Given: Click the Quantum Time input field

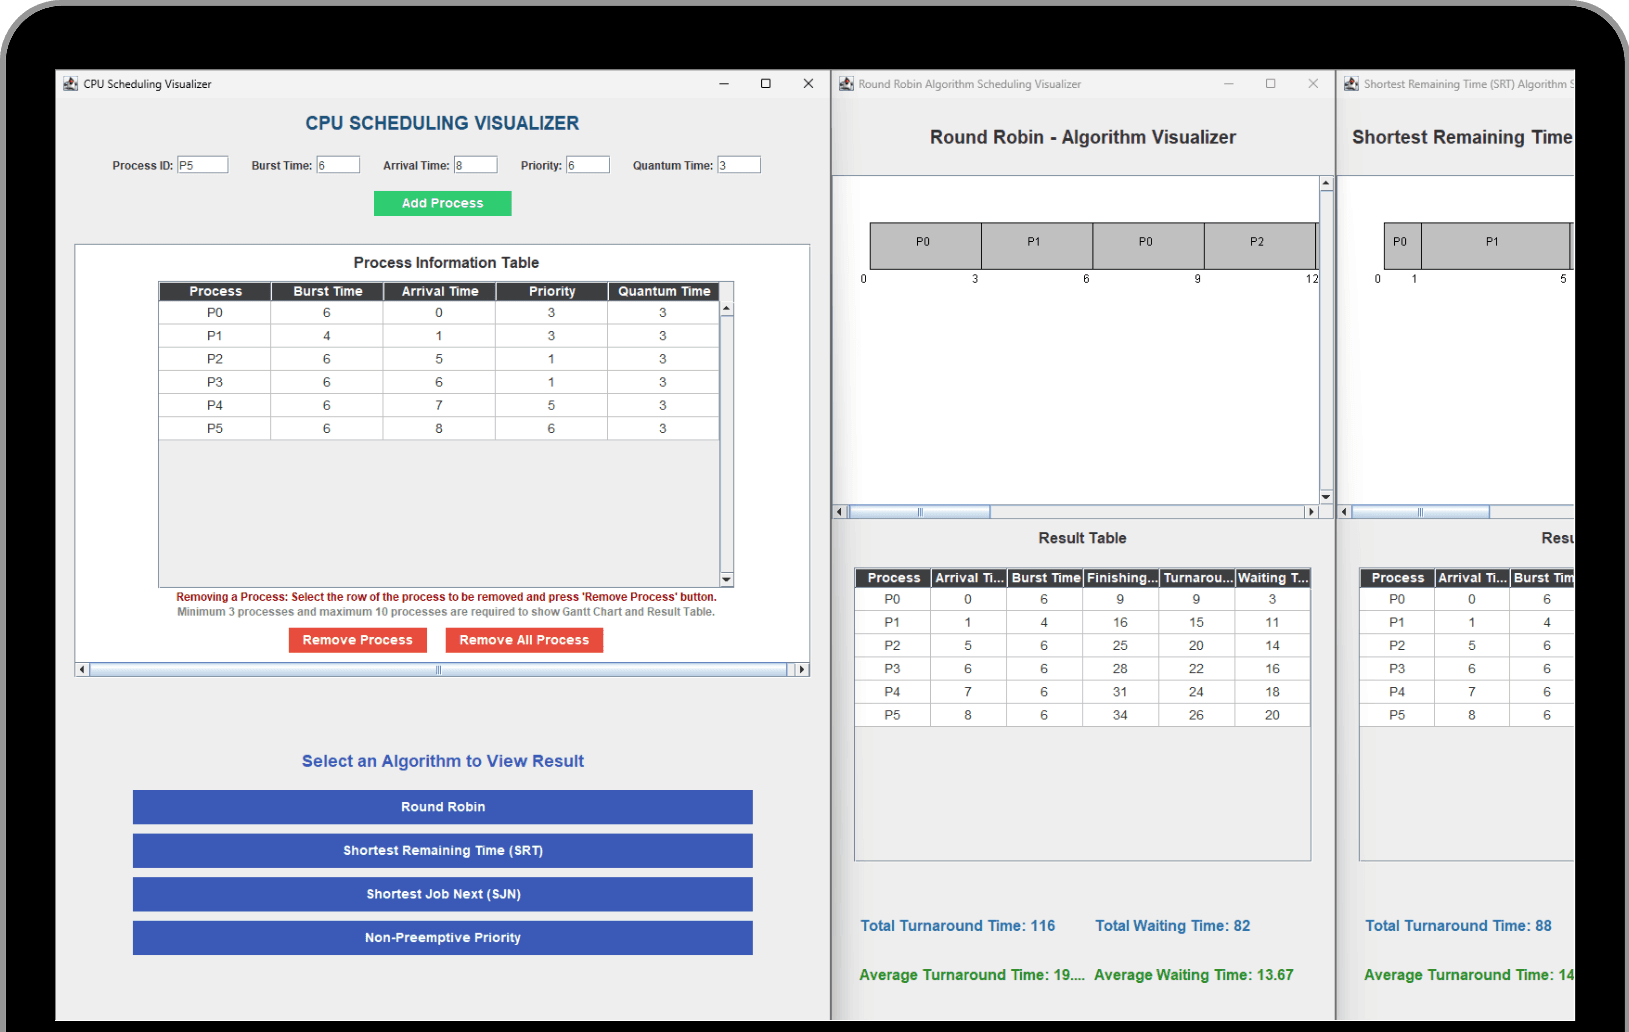Looking at the screenshot, I should click(739, 164).
